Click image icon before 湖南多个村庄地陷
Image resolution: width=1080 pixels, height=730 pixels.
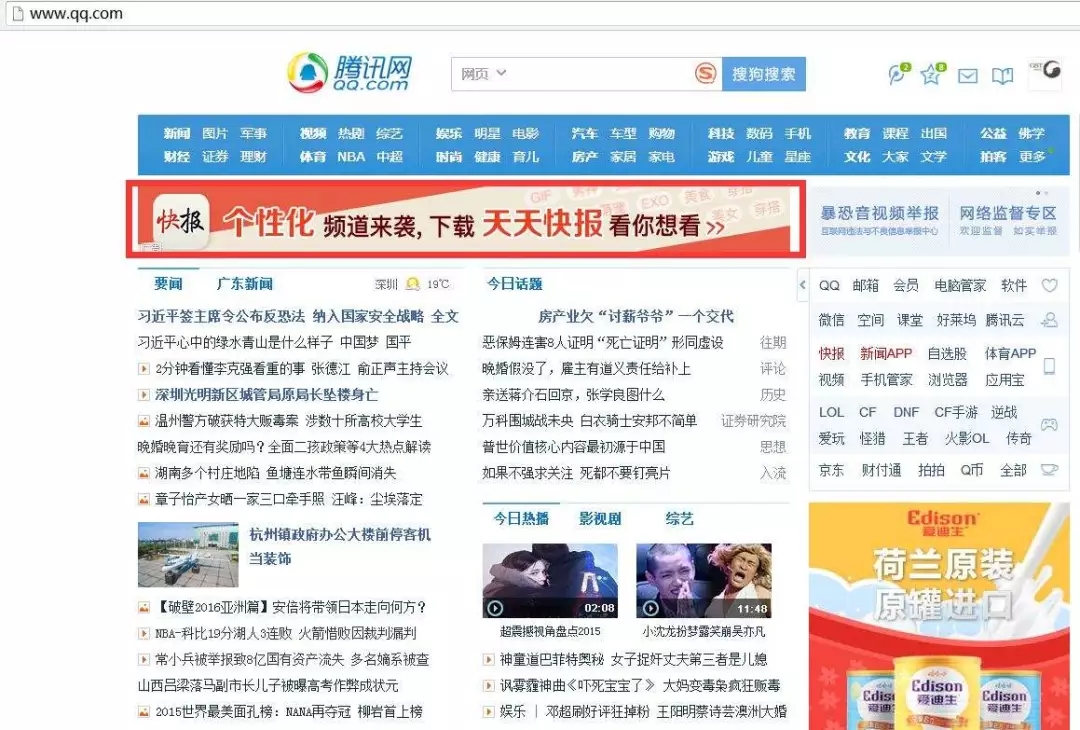(143, 473)
